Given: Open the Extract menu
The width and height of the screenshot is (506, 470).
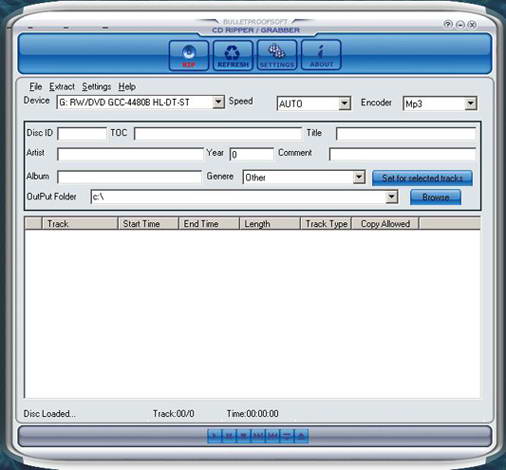Looking at the screenshot, I should 62,87.
